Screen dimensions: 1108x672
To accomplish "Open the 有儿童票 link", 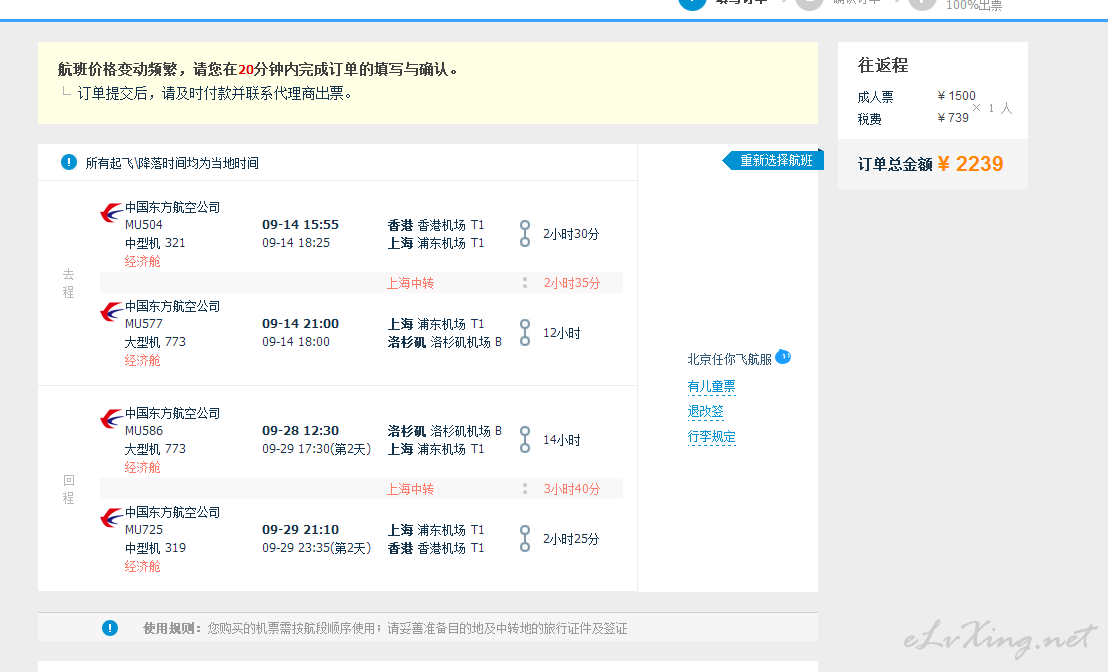I will click(712, 387).
